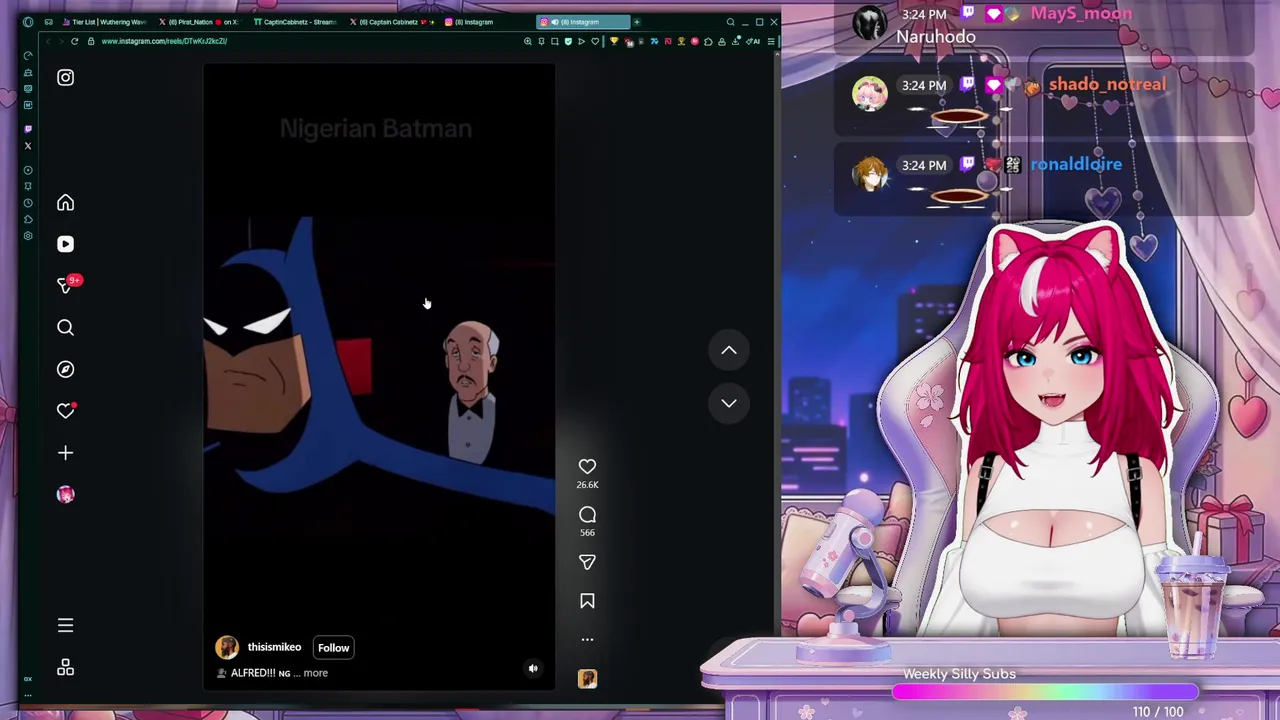Open the Opera menu logo icon
1280x720 pixels.
[28, 22]
